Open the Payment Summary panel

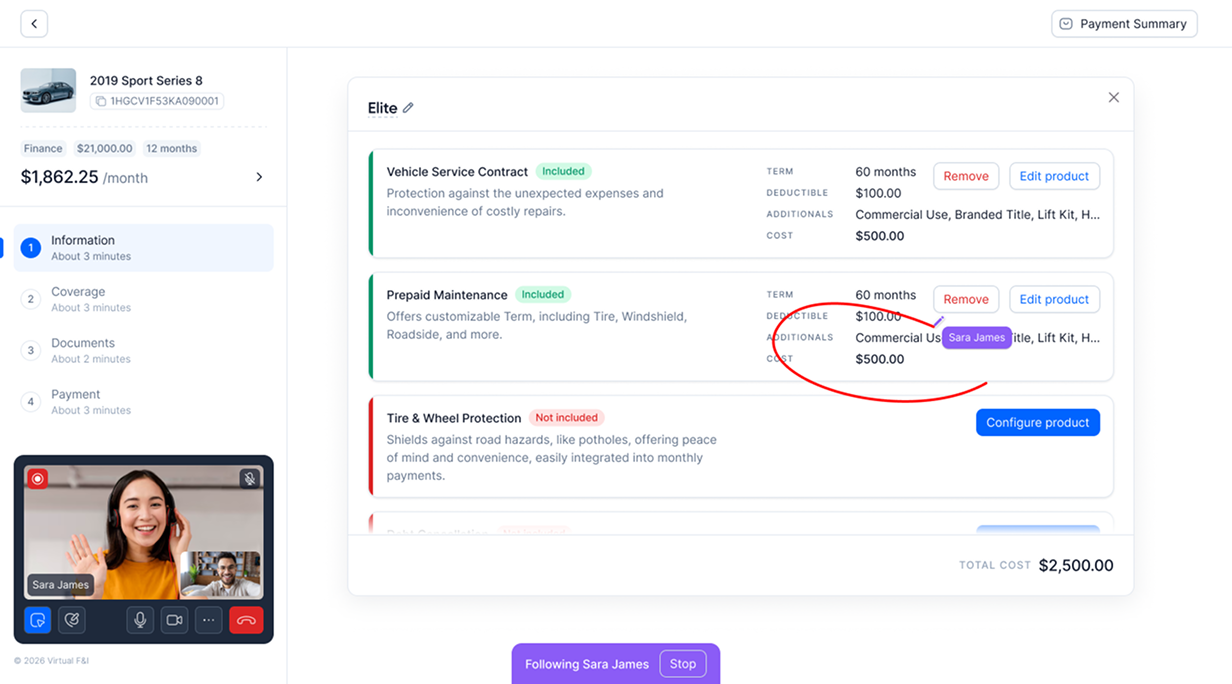pos(1124,24)
